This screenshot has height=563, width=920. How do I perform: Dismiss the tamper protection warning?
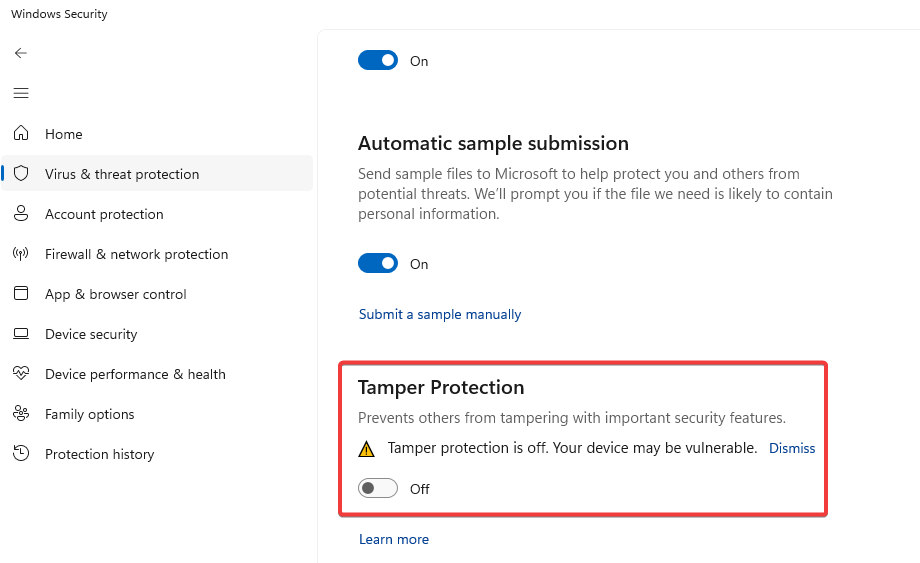coord(792,449)
